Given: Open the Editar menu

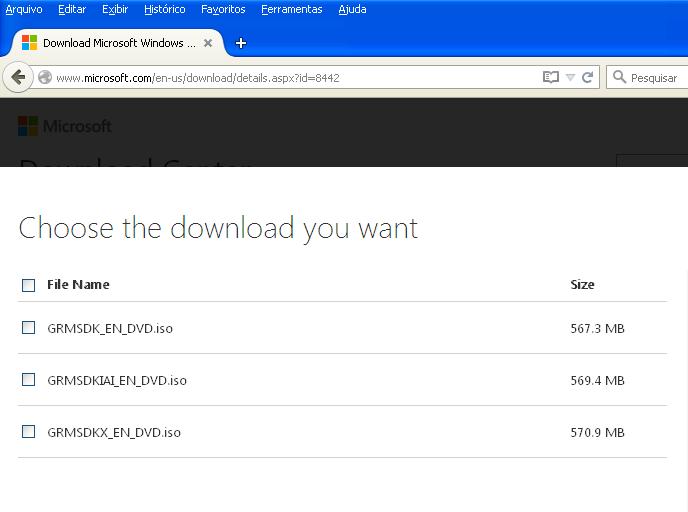Looking at the screenshot, I should 72,9.
